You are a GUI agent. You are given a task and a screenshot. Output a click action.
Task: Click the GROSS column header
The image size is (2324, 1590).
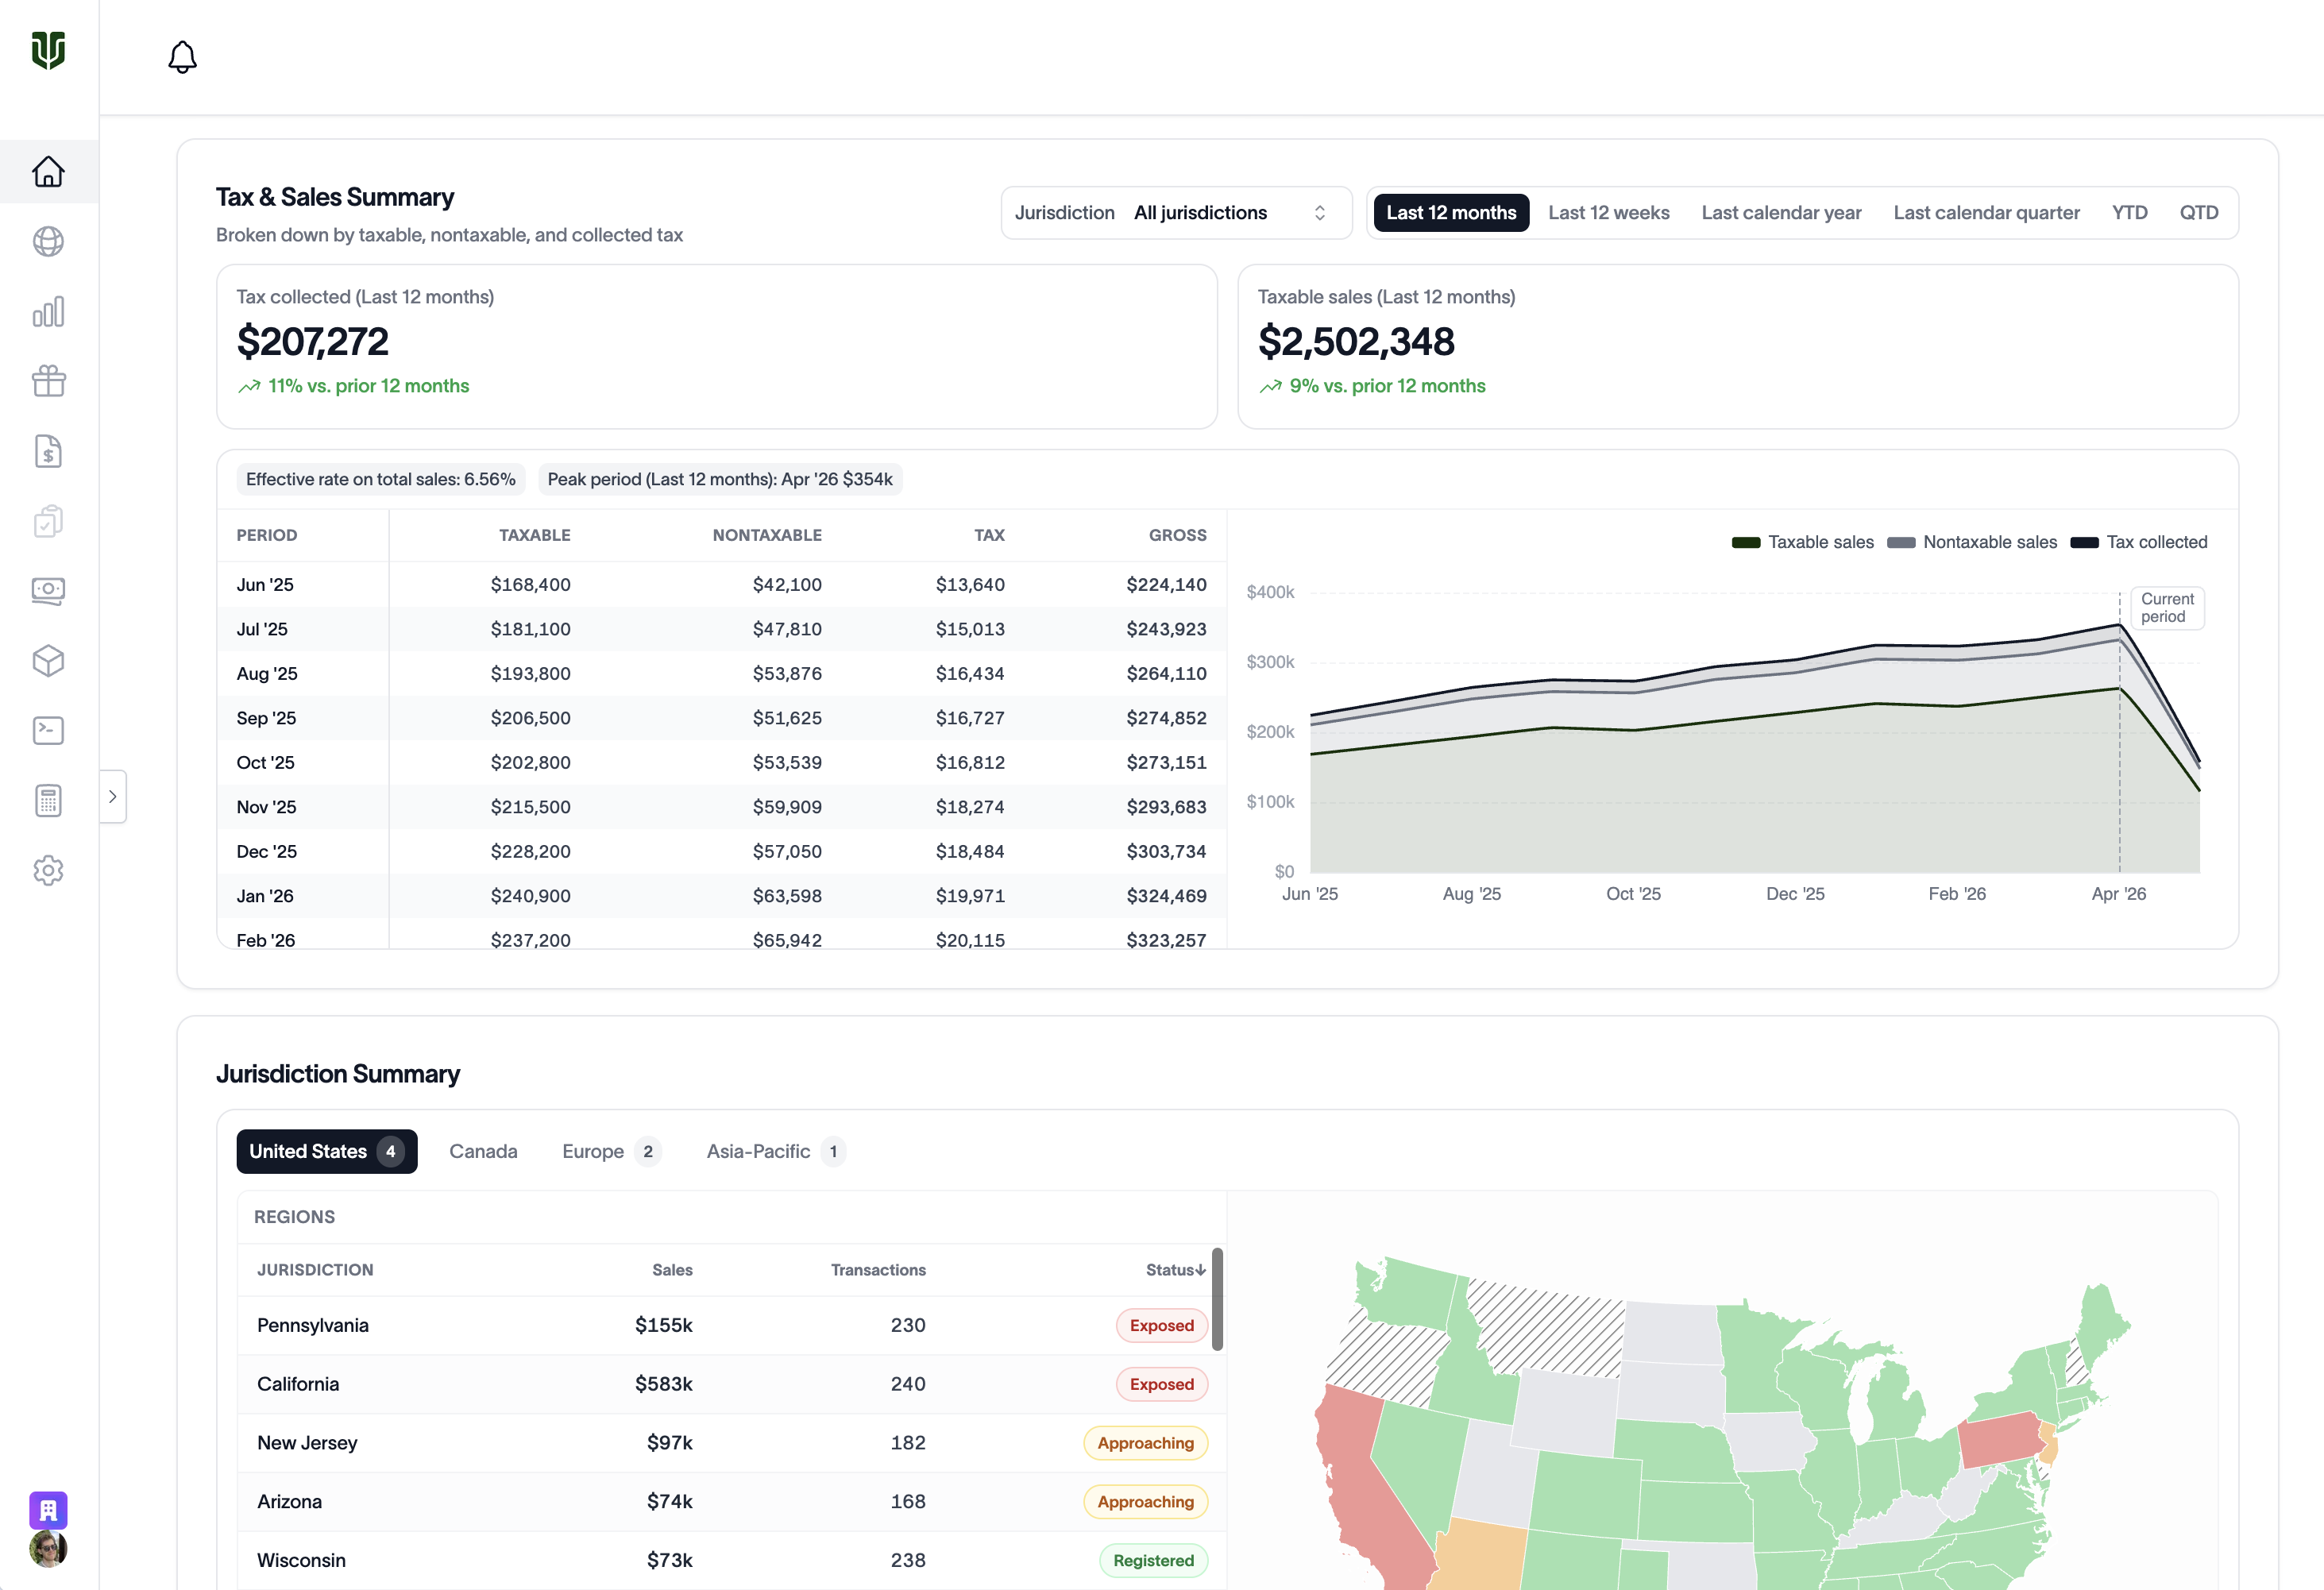point(1177,536)
